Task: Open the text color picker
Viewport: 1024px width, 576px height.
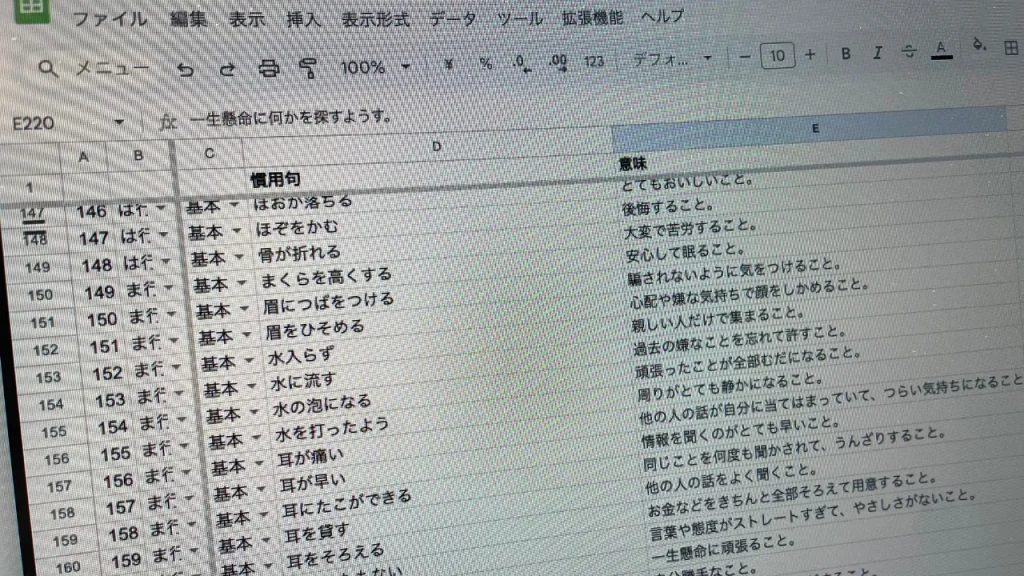Action: pos(940,50)
